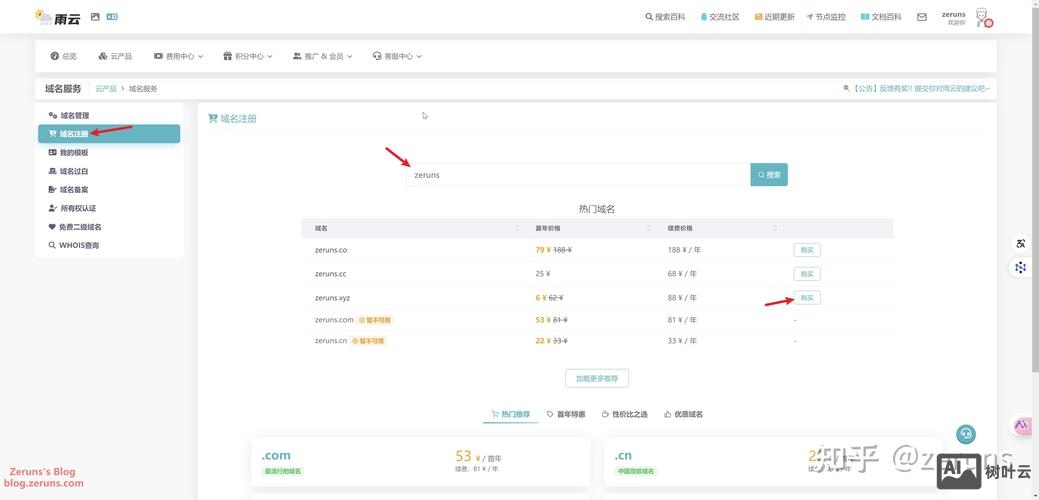The width and height of the screenshot is (1039, 500).
Task: Go to 总览 overview in the navigation bar
Action: (x=64, y=56)
